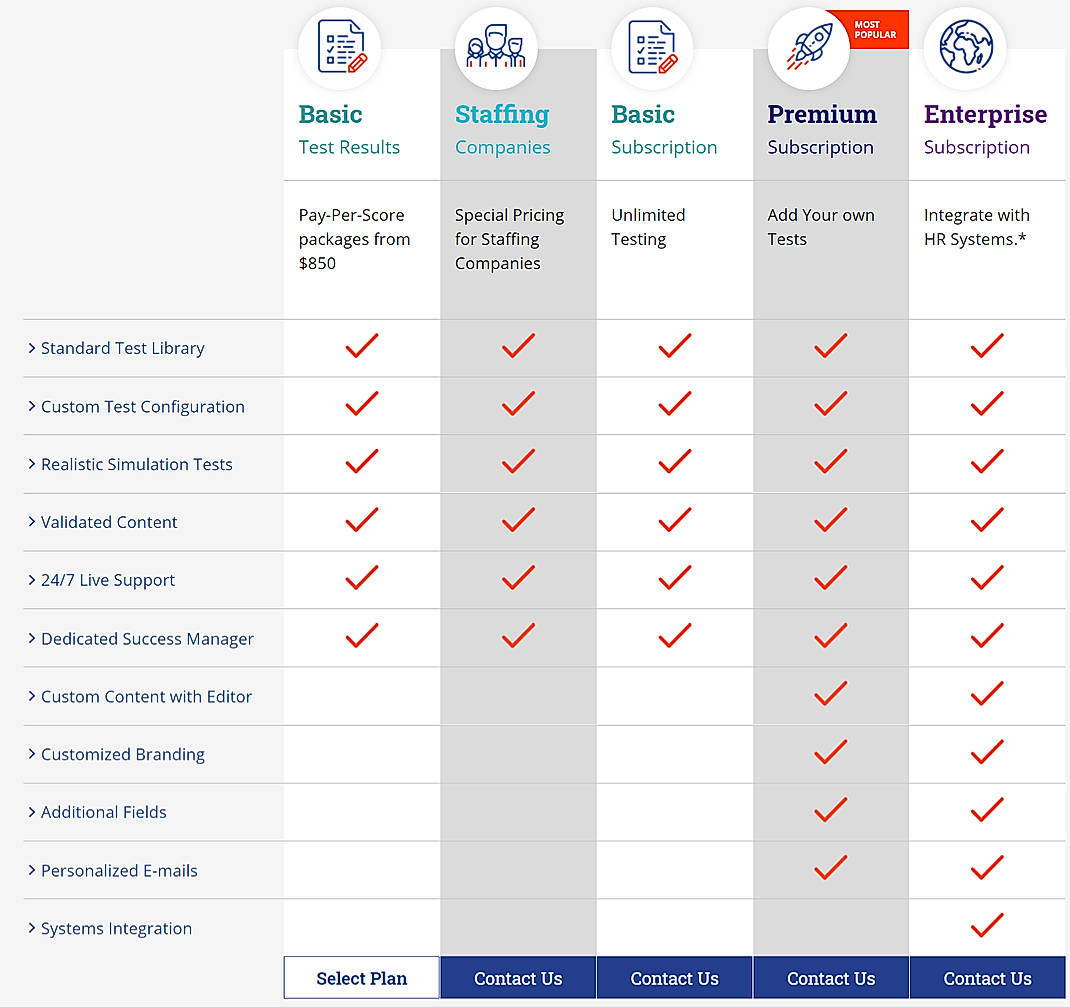This screenshot has width=1070, height=1007.
Task: Toggle the 24/7 Live Support checkmark under Premium
Action: [x=830, y=578]
